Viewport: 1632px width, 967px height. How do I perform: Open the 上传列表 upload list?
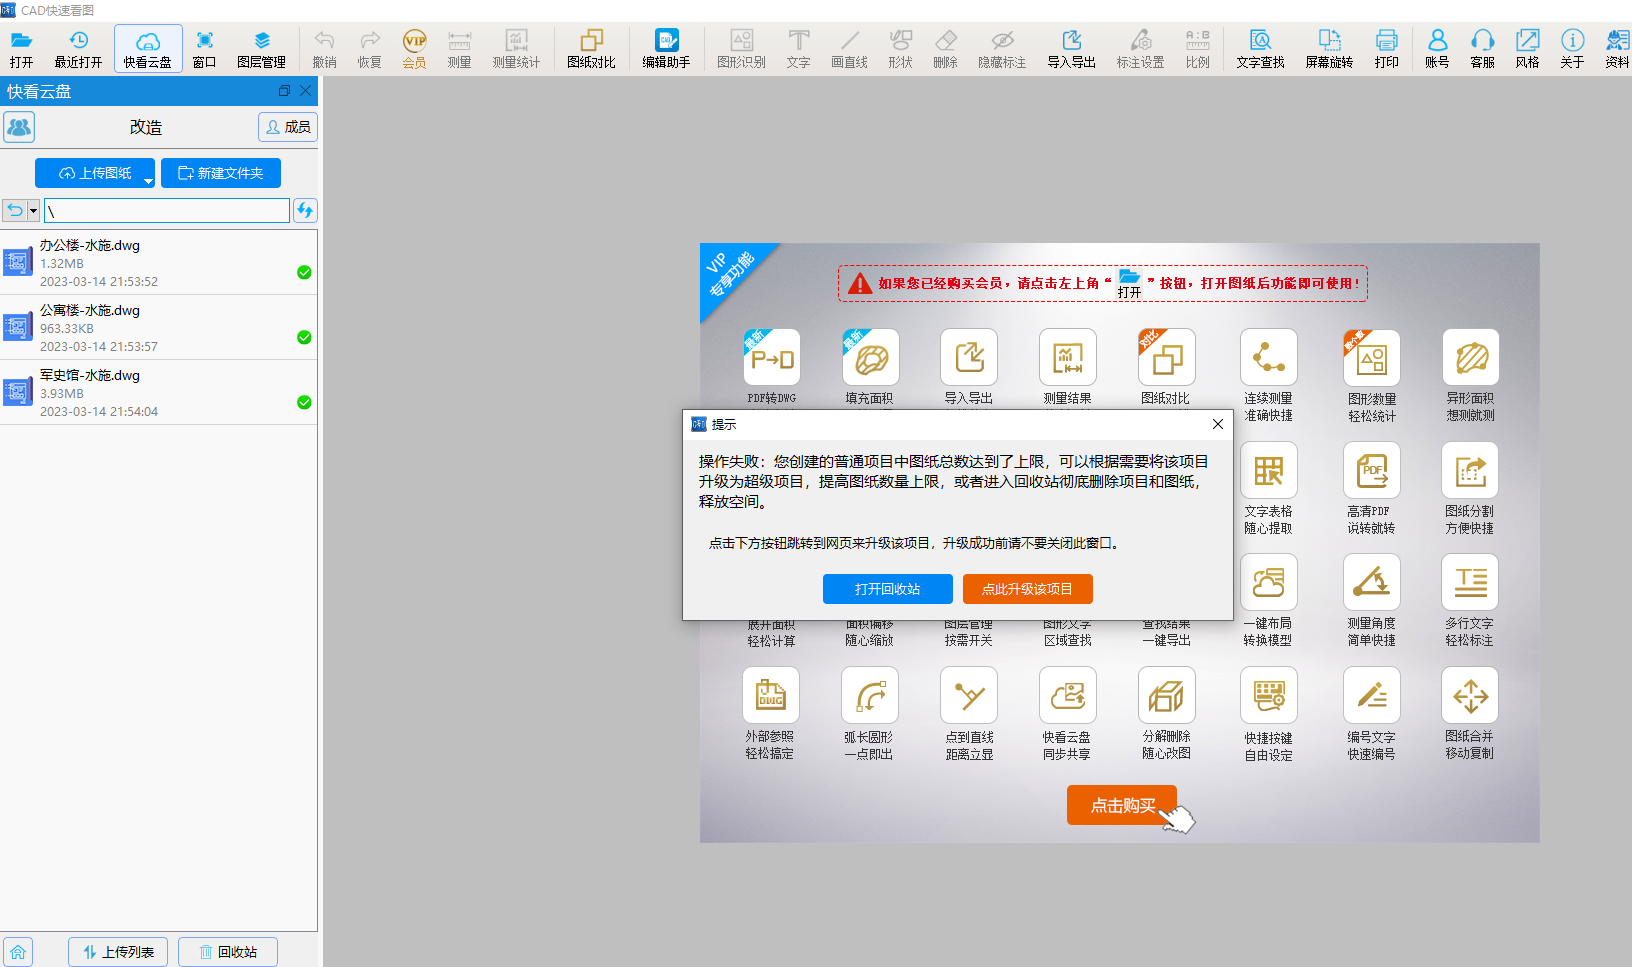pos(120,952)
